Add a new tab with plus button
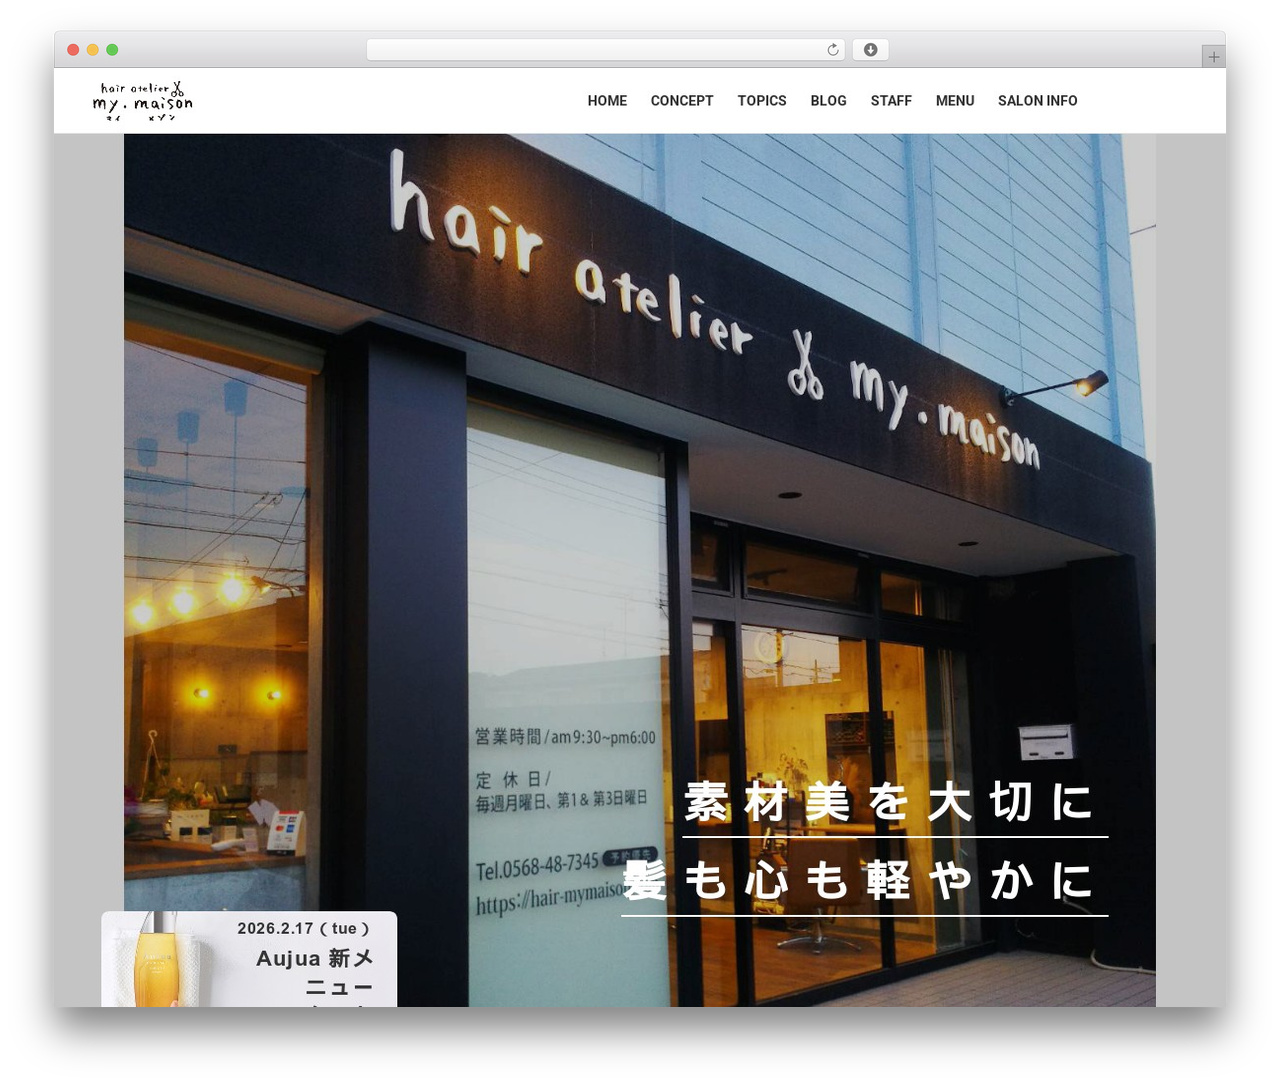This screenshot has height=1084, width=1280. [x=1214, y=57]
